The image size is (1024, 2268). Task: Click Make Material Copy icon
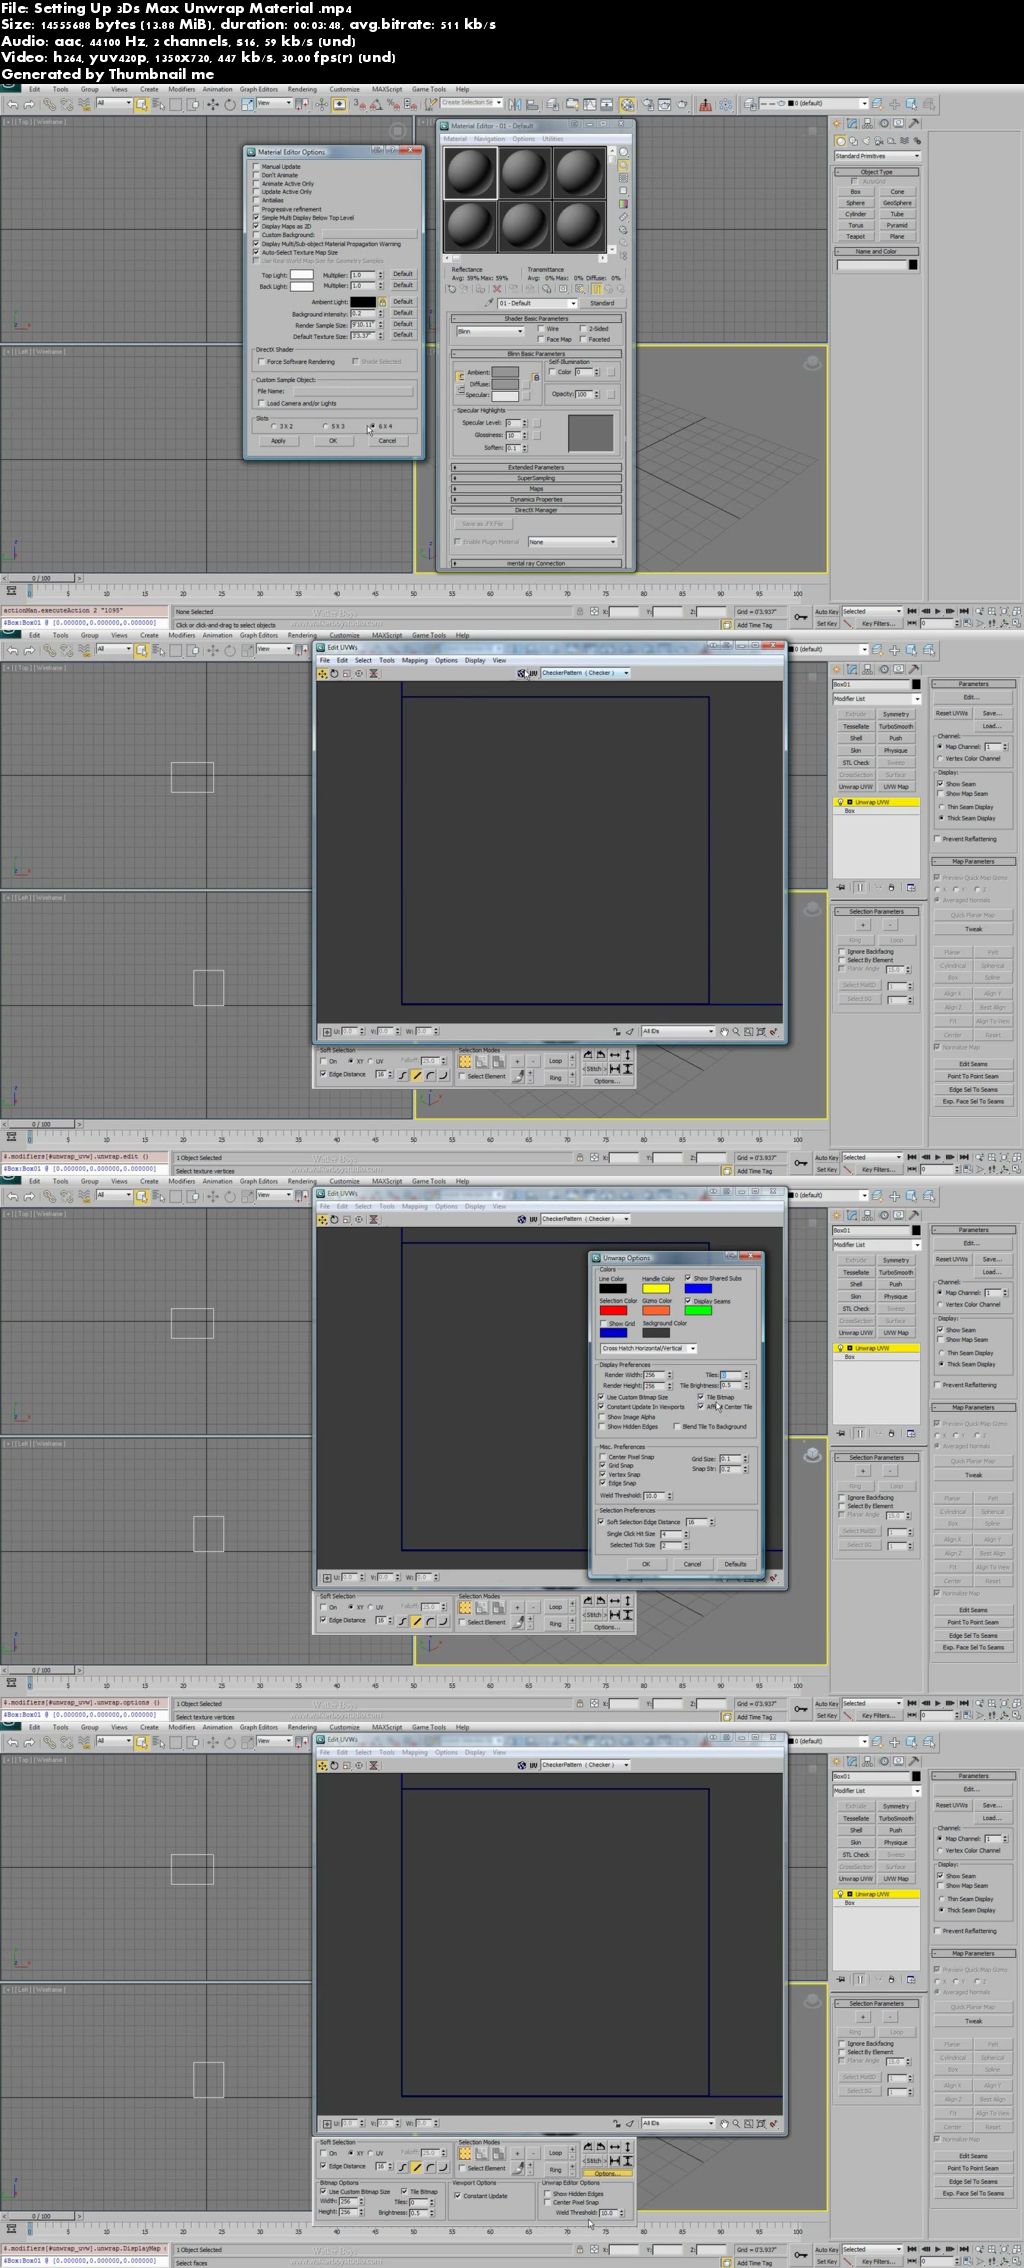(513, 289)
